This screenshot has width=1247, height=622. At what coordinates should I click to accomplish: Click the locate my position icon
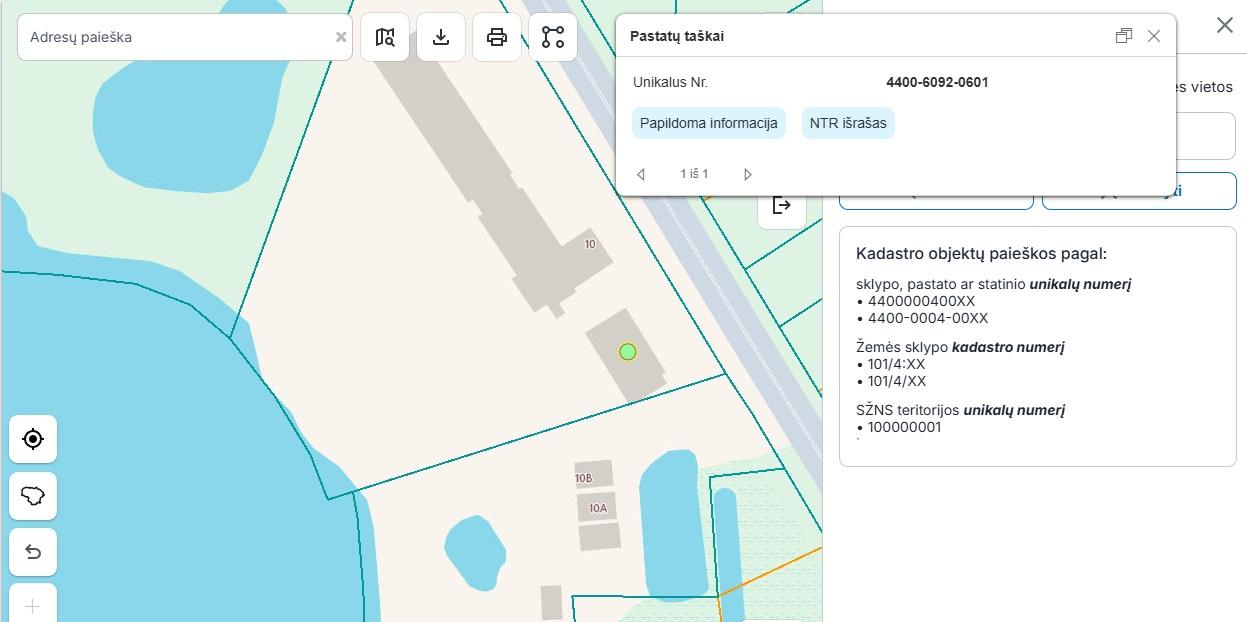click(x=33, y=439)
